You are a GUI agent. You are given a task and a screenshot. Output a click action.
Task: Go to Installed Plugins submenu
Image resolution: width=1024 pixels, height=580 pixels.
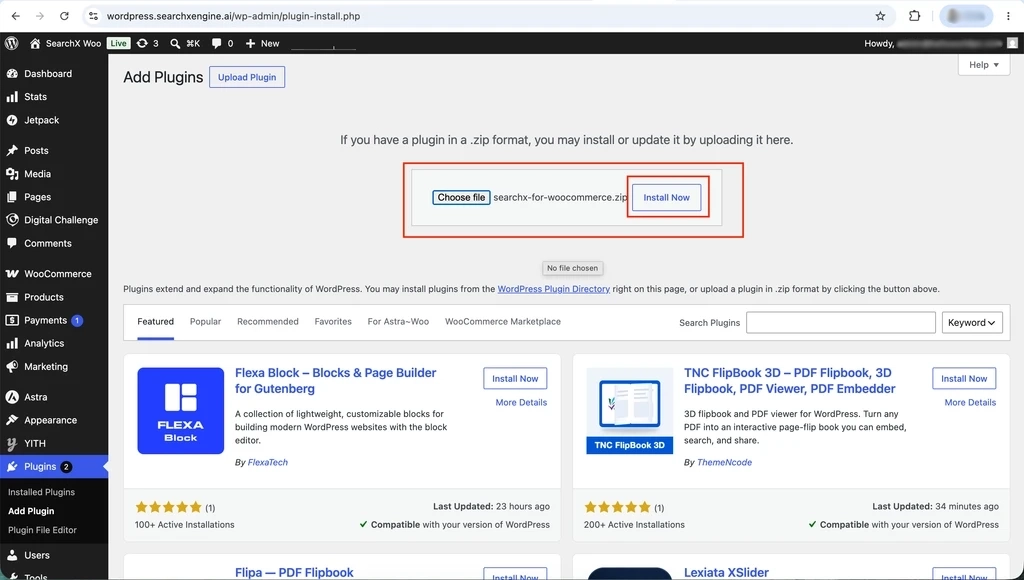[41, 492]
